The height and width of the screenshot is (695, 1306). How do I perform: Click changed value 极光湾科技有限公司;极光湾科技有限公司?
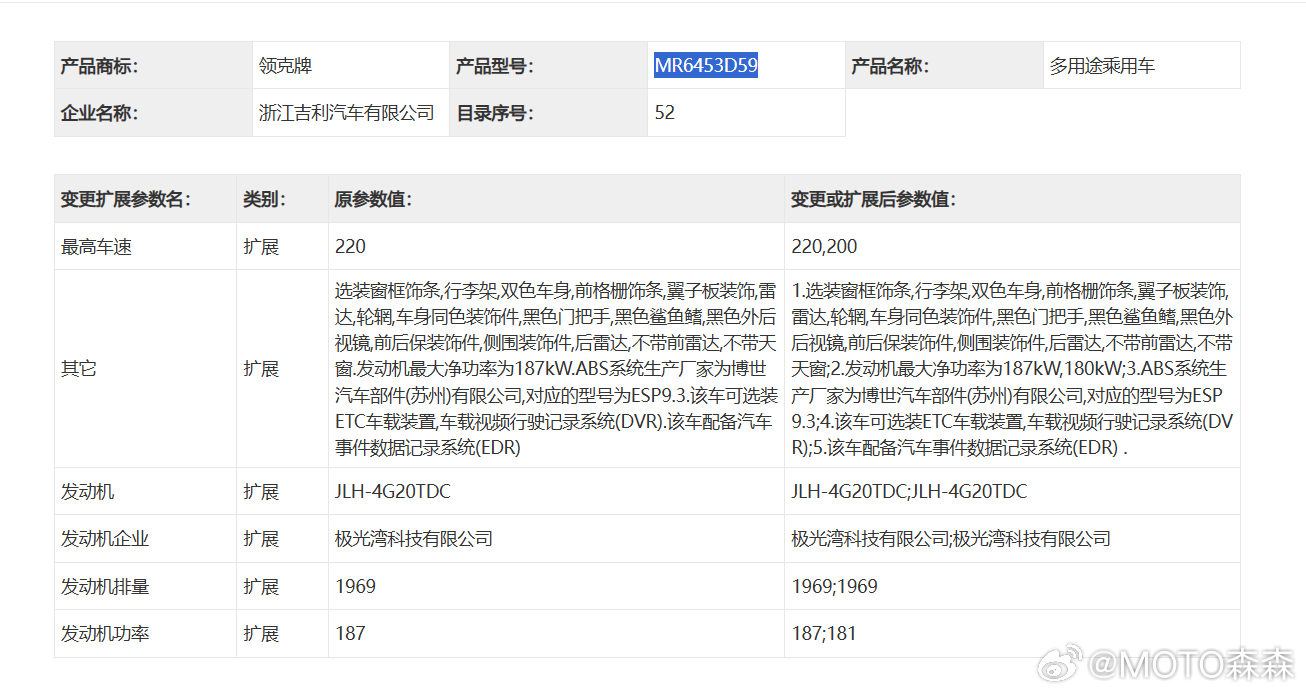[x=951, y=538]
